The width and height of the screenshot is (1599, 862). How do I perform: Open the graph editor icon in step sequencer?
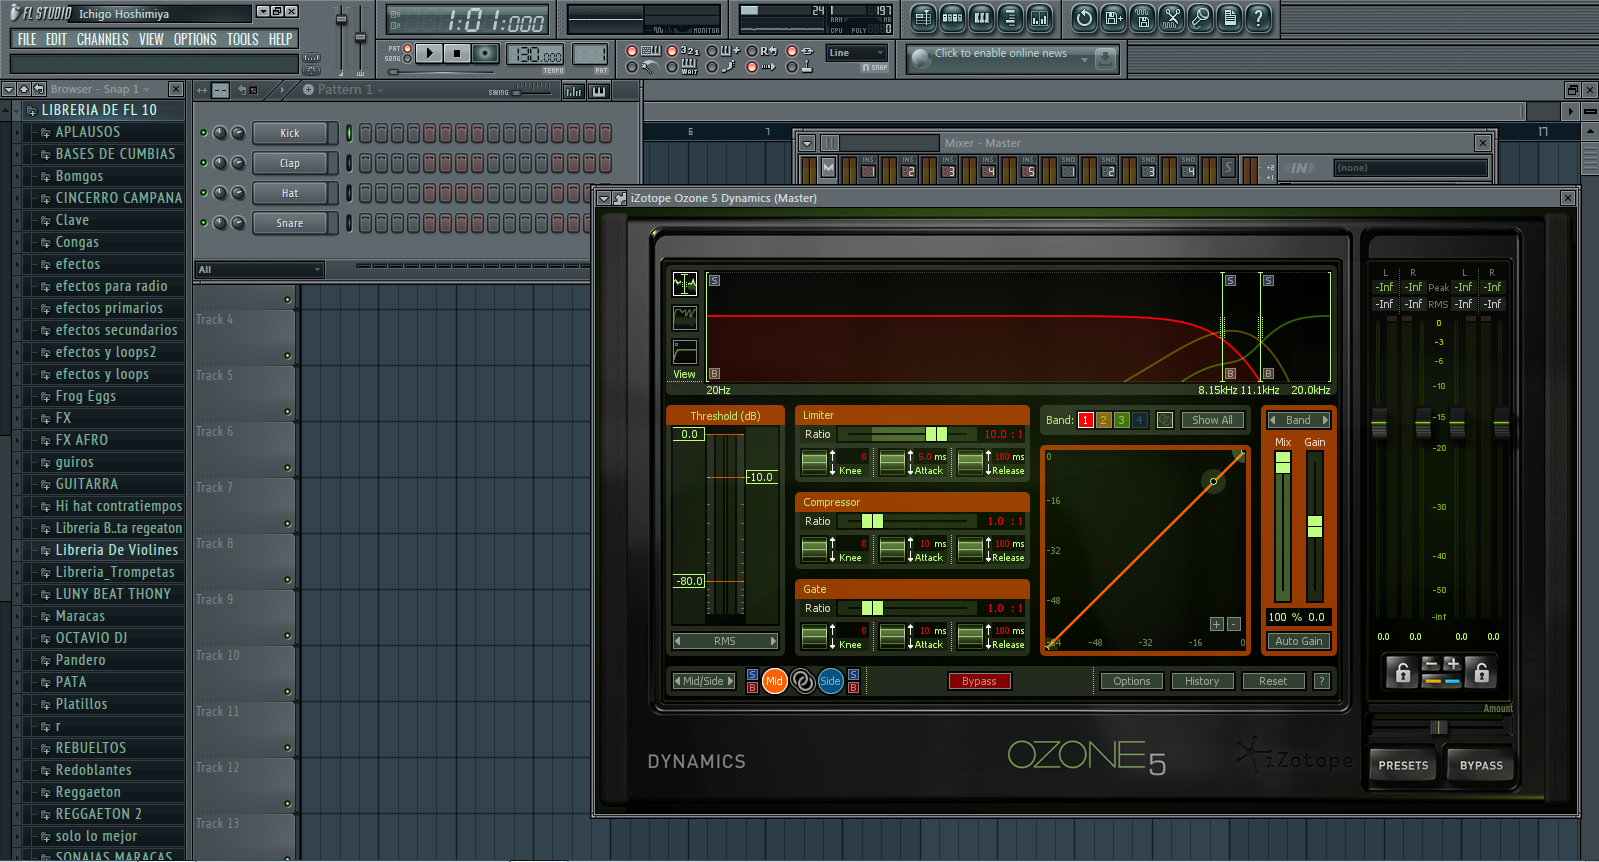click(x=574, y=91)
